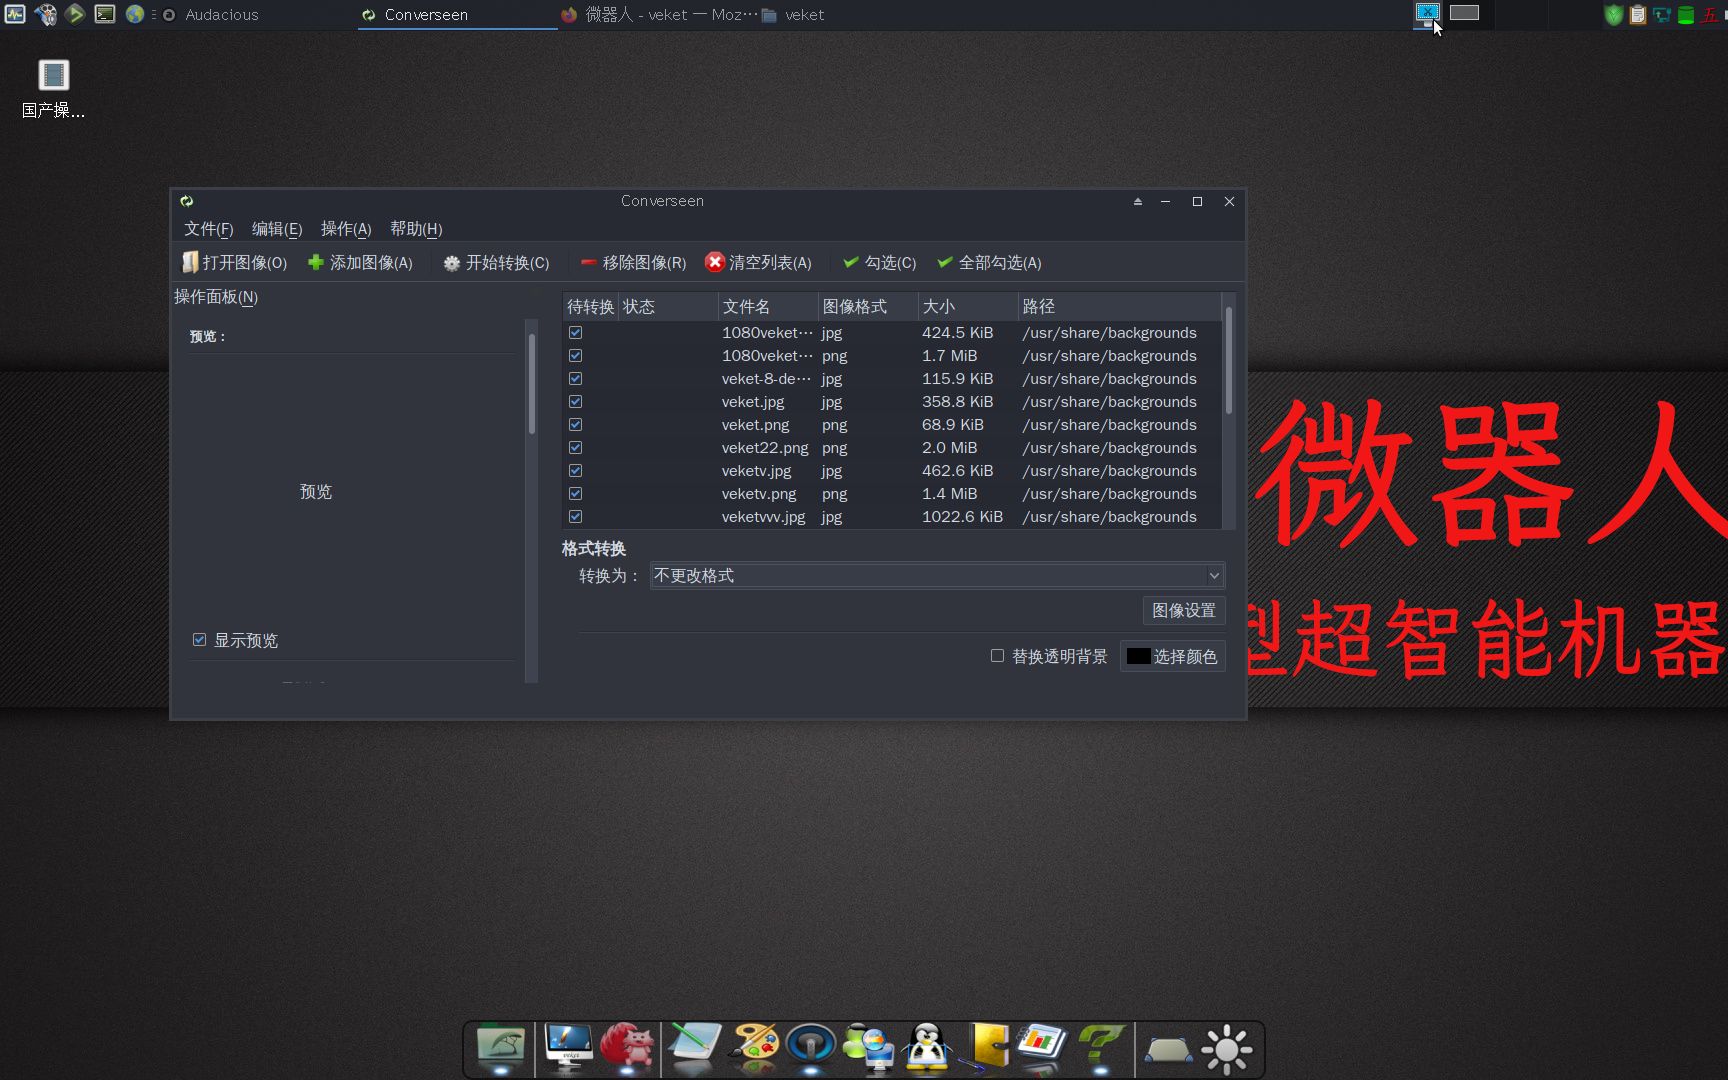Screen dimensions: 1728x1080
Task: Click the network connection tray icon
Action: click(x=1661, y=15)
